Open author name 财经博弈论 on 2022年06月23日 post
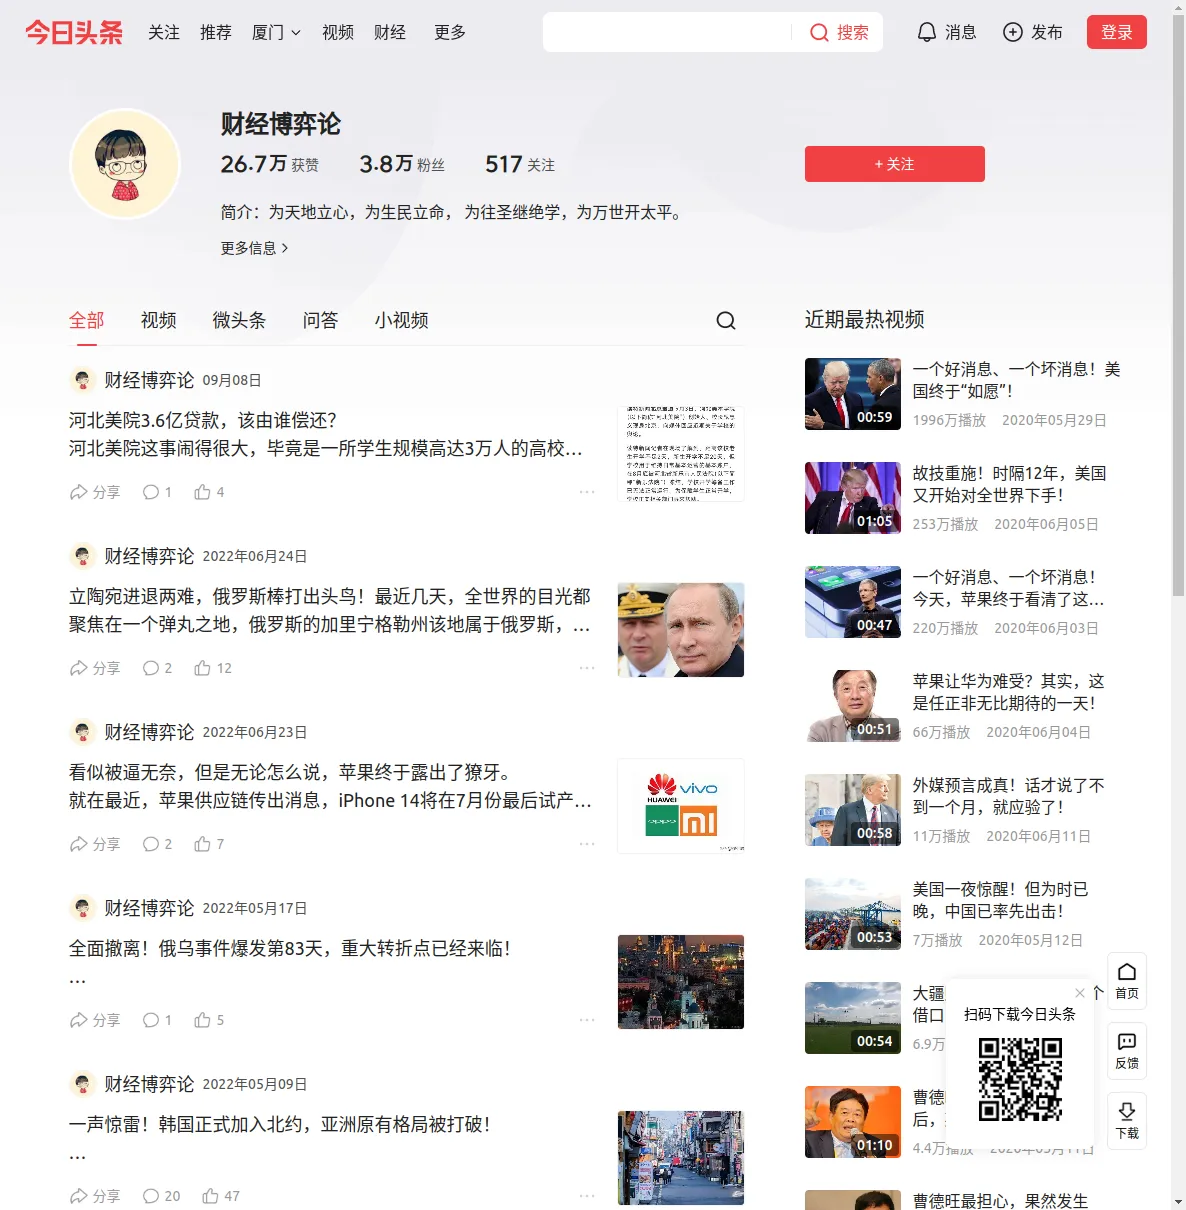This screenshot has height=1210, width=1186. click(x=149, y=732)
